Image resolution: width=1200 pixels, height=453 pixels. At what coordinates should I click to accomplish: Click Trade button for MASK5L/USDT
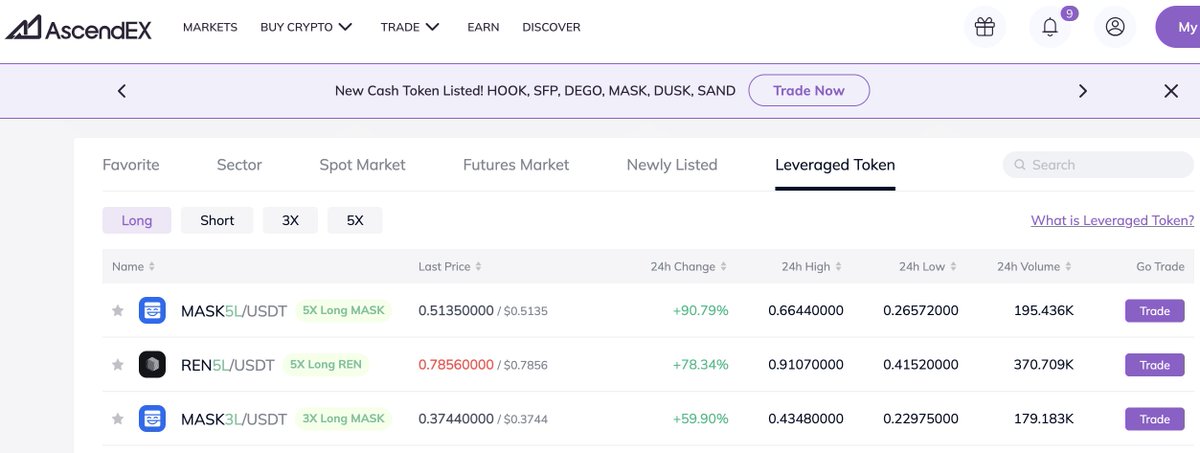coord(1155,311)
